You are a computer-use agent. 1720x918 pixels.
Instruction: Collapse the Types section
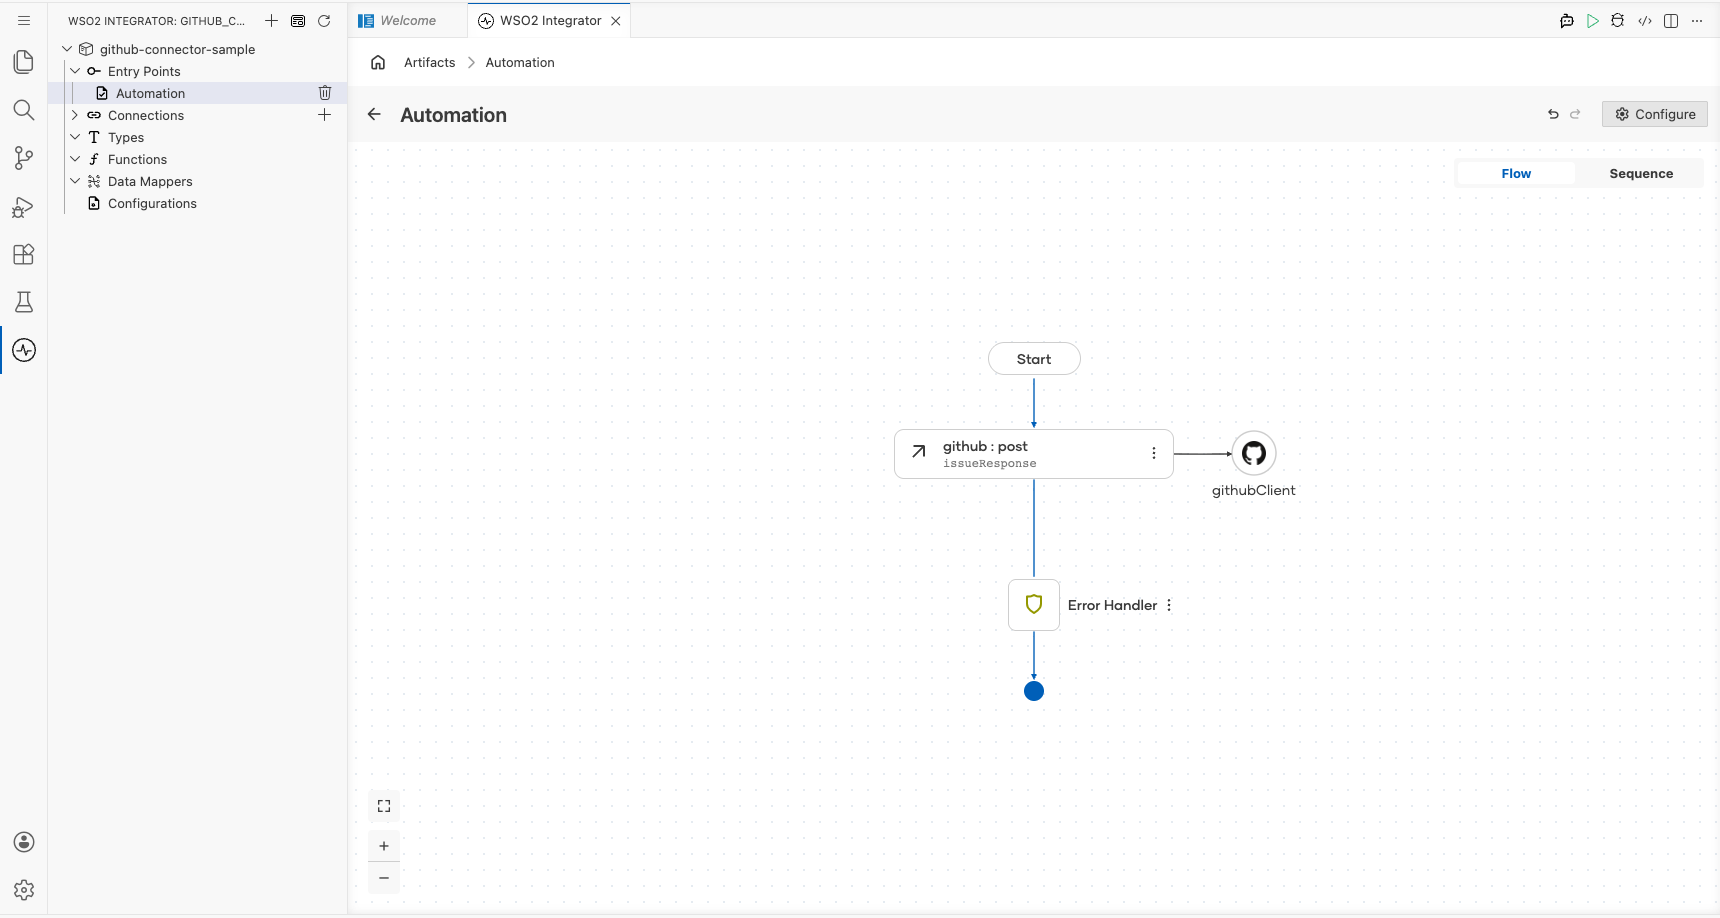pyautogui.click(x=75, y=137)
